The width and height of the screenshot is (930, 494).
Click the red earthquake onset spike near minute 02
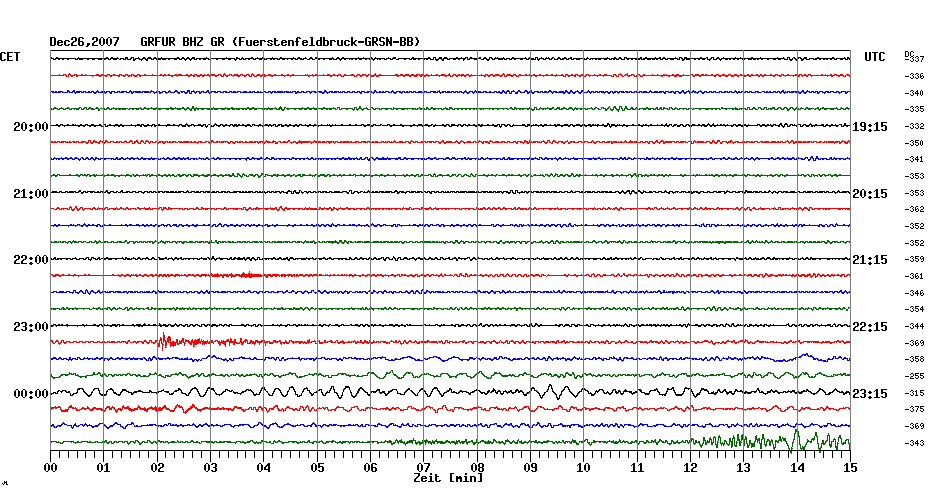(163, 342)
